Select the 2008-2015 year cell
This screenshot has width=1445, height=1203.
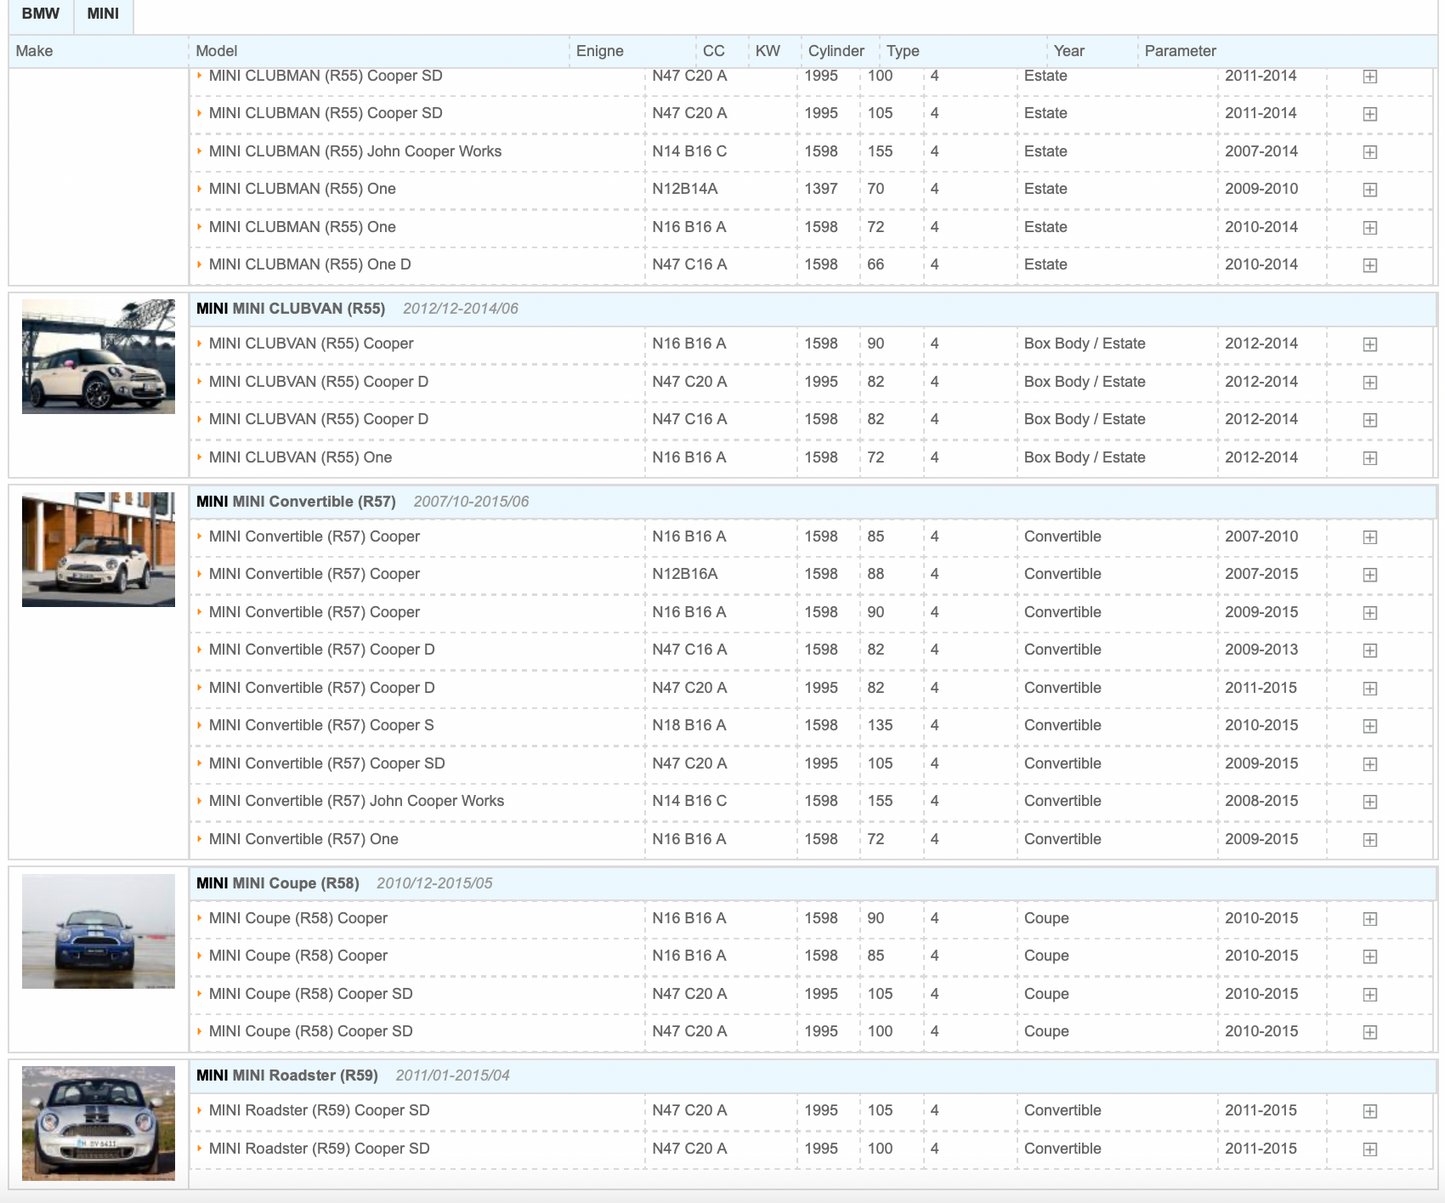(x=1261, y=801)
